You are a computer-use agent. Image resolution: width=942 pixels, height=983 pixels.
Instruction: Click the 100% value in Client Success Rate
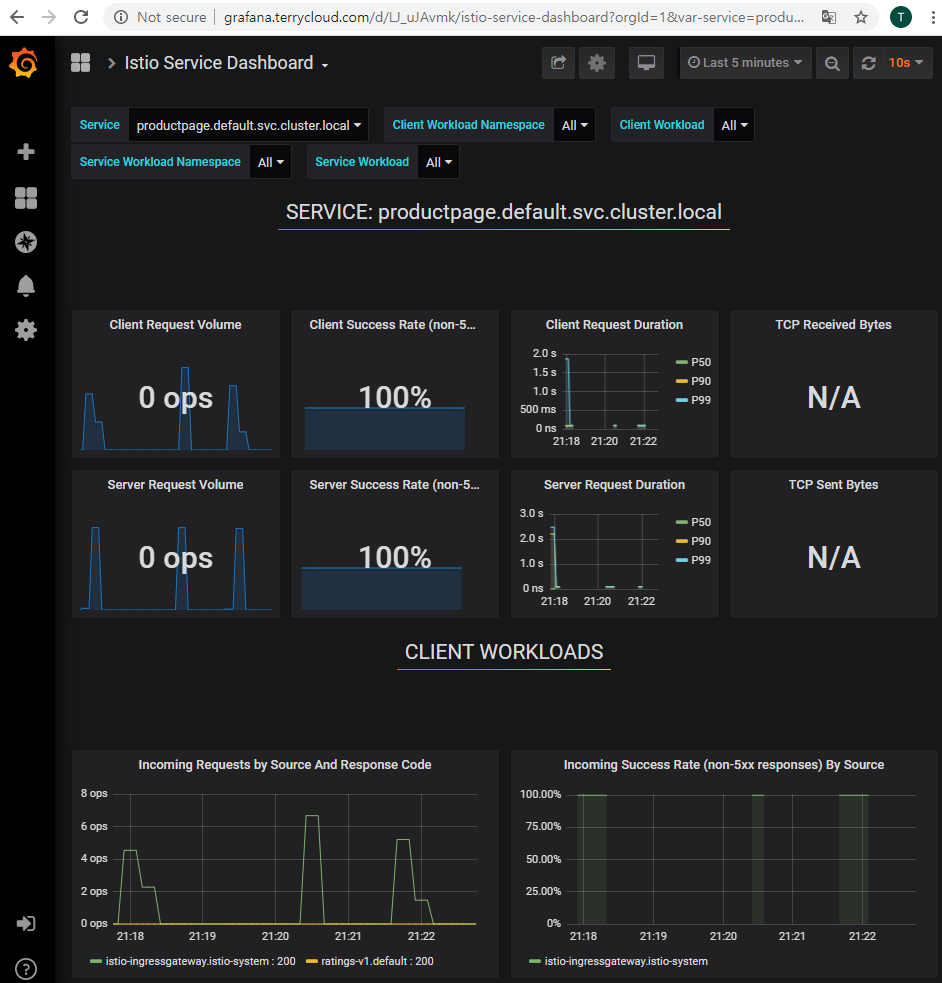point(395,397)
